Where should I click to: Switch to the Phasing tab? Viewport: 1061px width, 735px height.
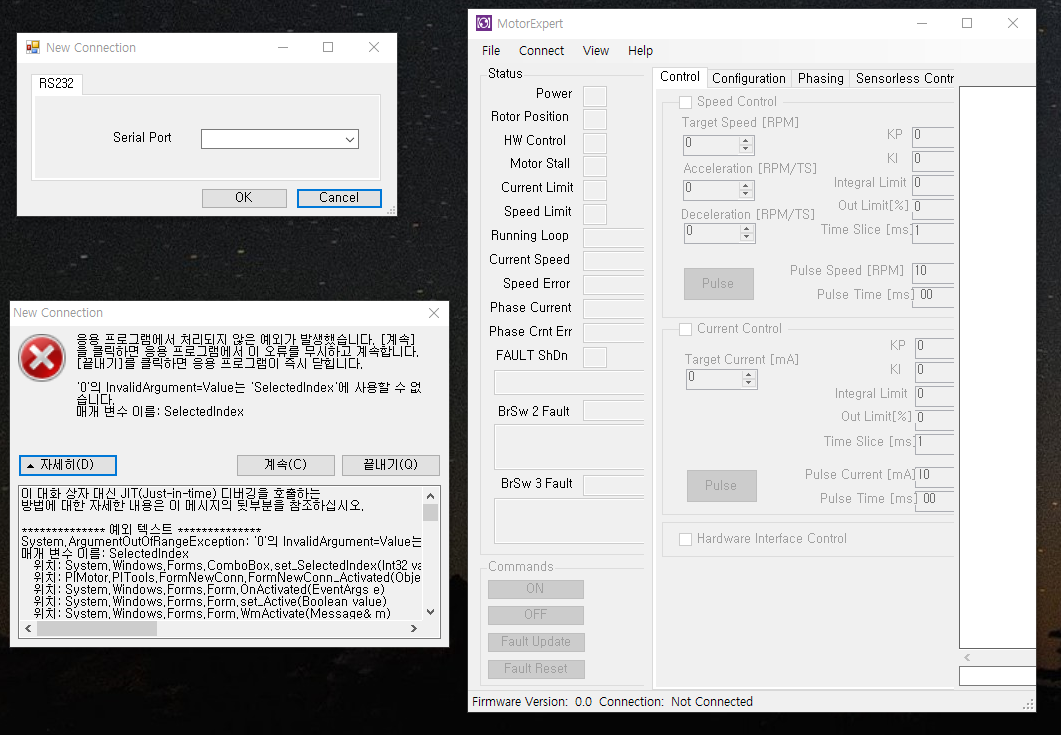pyautogui.click(x=820, y=79)
